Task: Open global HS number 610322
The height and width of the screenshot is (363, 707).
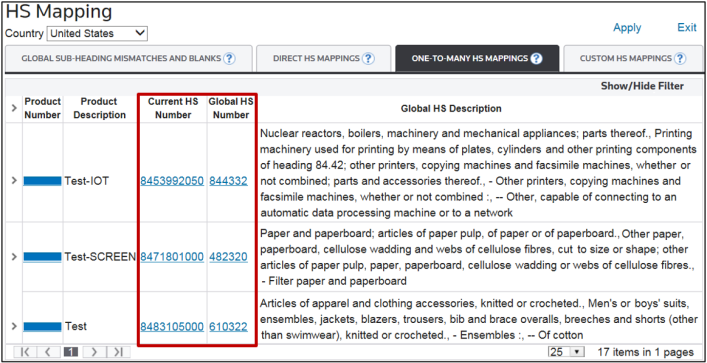Action: [228, 326]
